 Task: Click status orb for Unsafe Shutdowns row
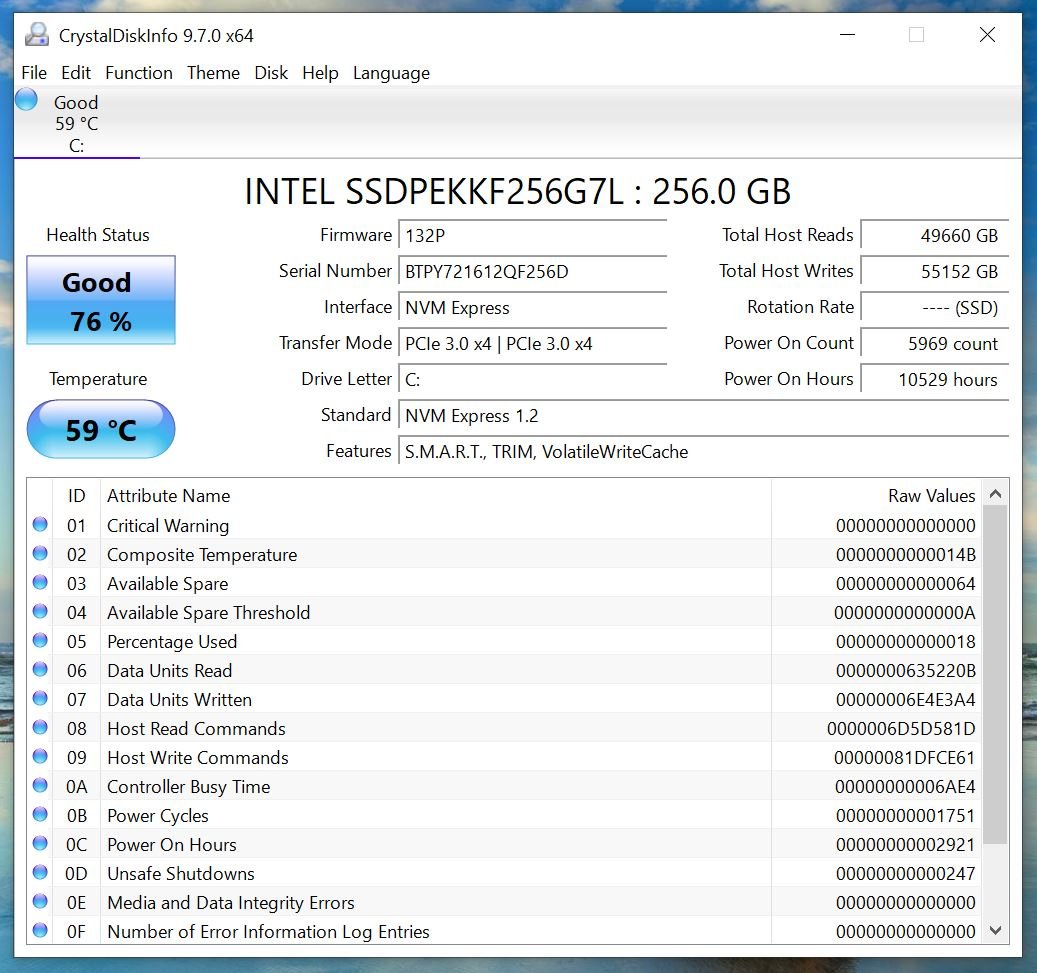(x=40, y=873)
